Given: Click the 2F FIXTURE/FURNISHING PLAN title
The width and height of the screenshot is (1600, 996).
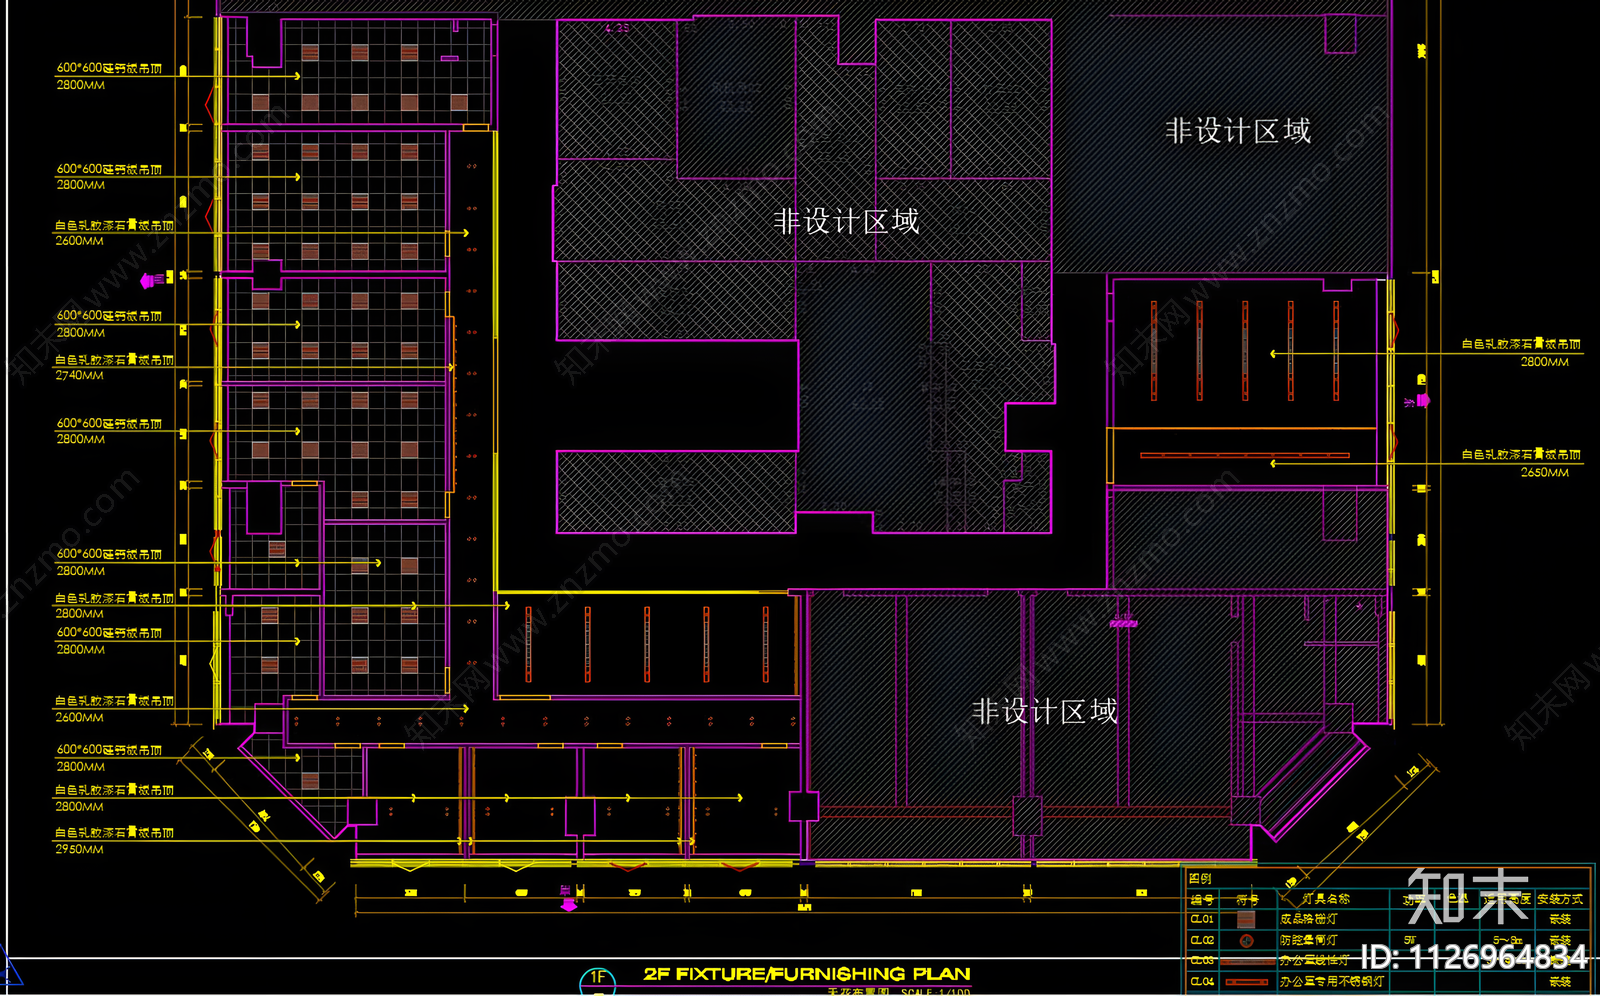Looking at the screenshot, I should click(806, 973).
